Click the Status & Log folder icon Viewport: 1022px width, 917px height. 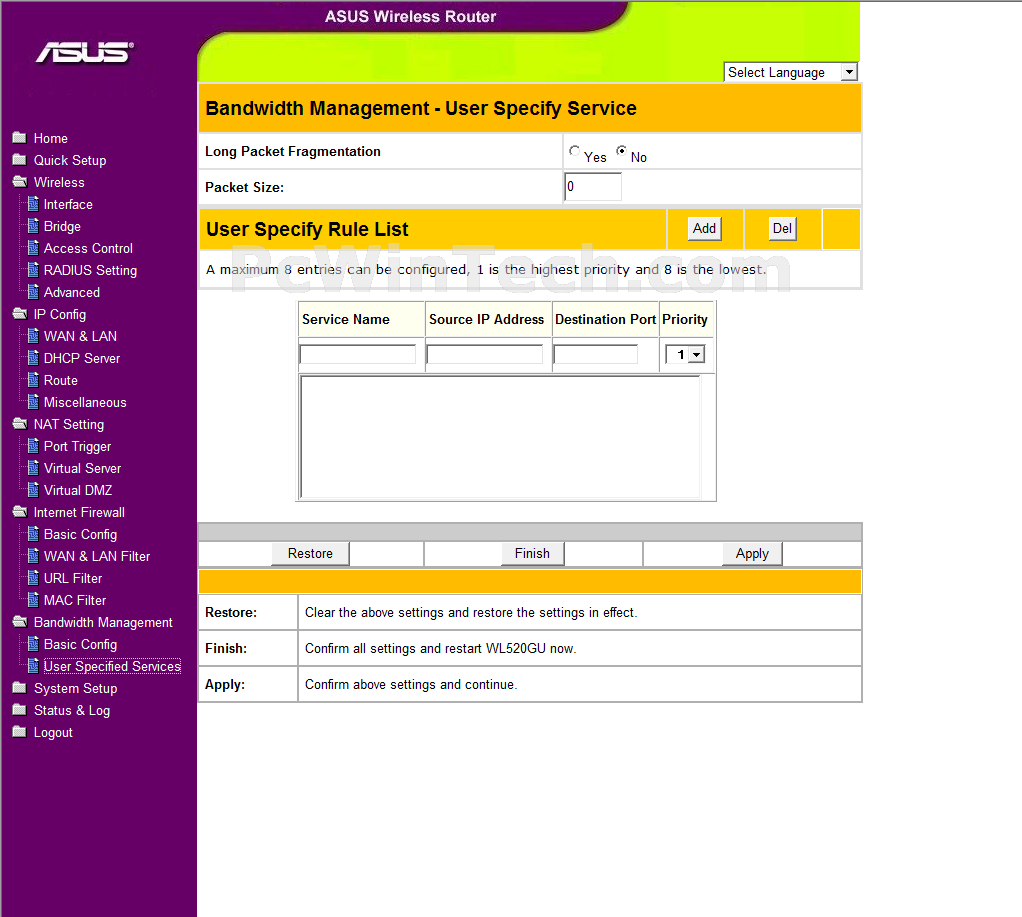pos(20,710)
